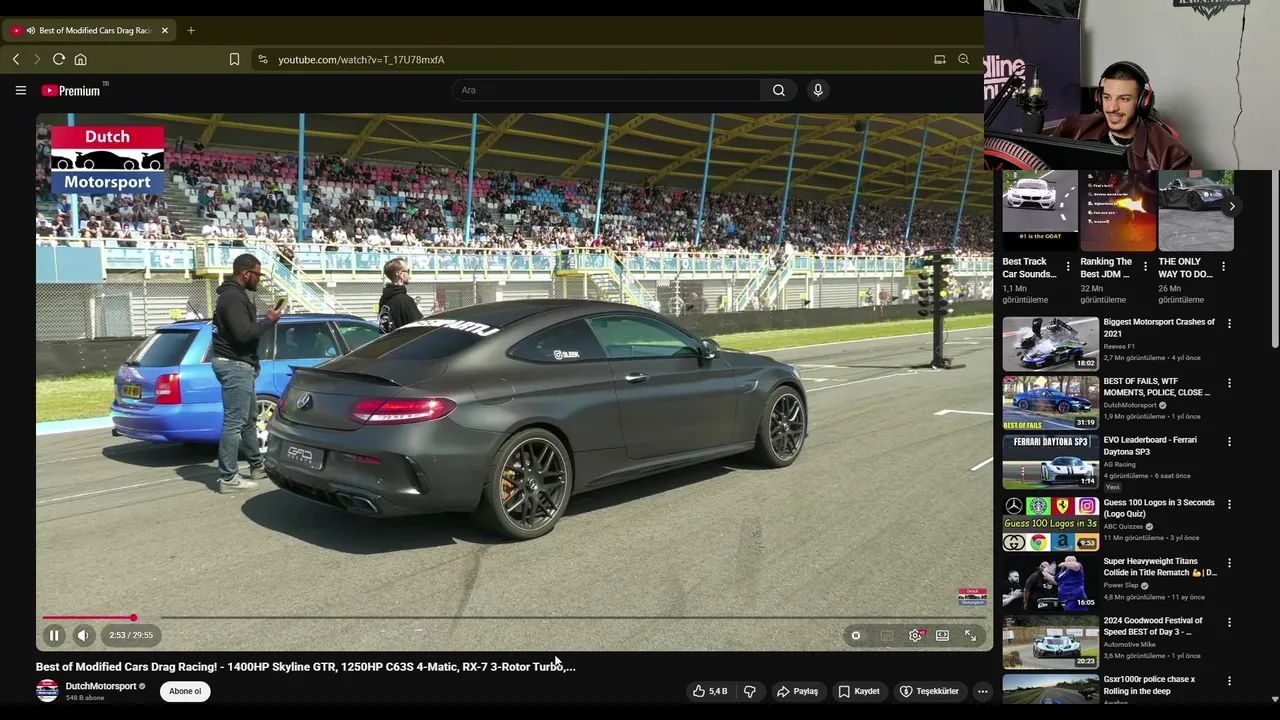Open options for Super Heavyweight Titans Collide
The width and height of the screenshot is (1280, 720).
[1229, 564]
